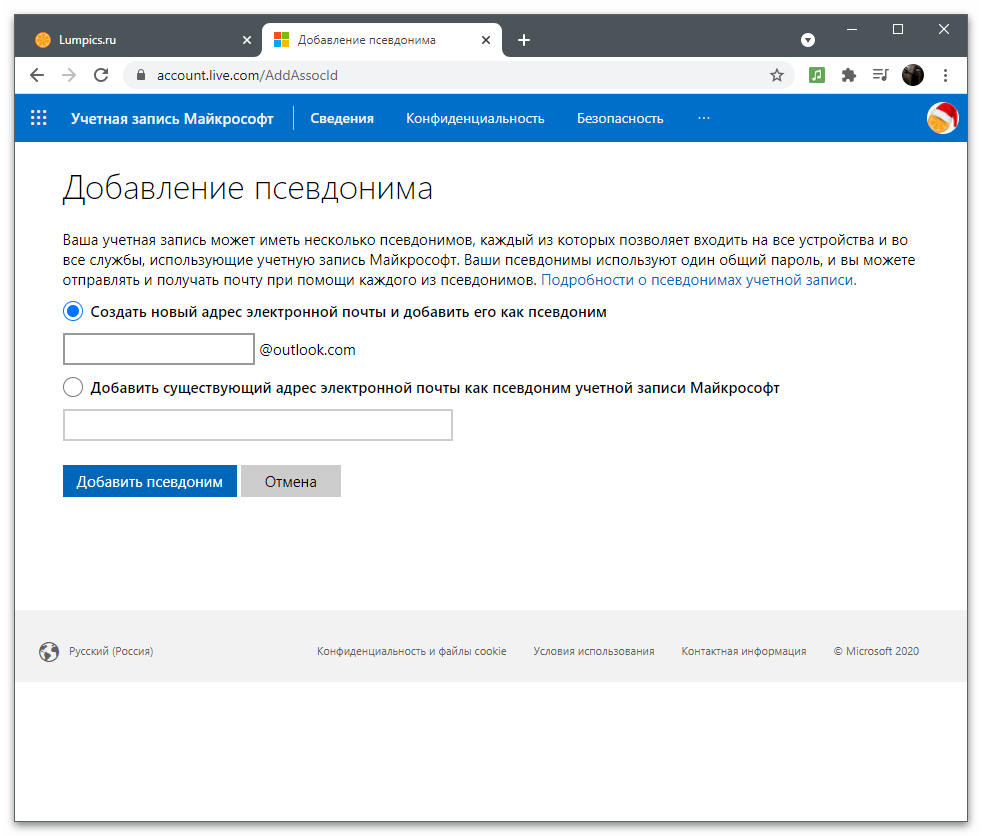
Task: Open the Microsoft apps grid launcher
Action: pyautogui.click(x=39, y=118)
